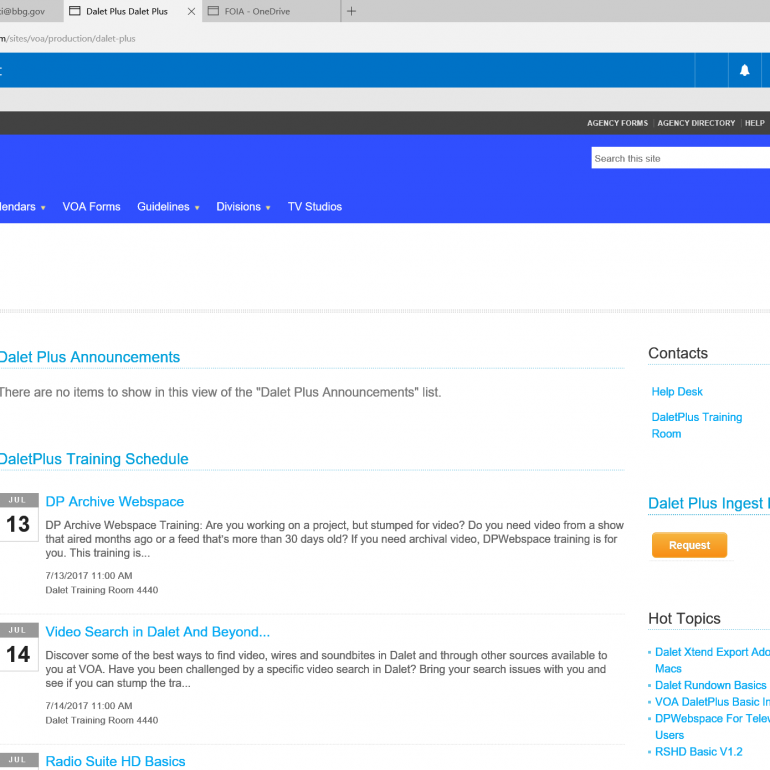Click the FOIA - OneDrive tab page icon
Image resolution: width=770 pixels, height=770 pixels.
point(213,11)
